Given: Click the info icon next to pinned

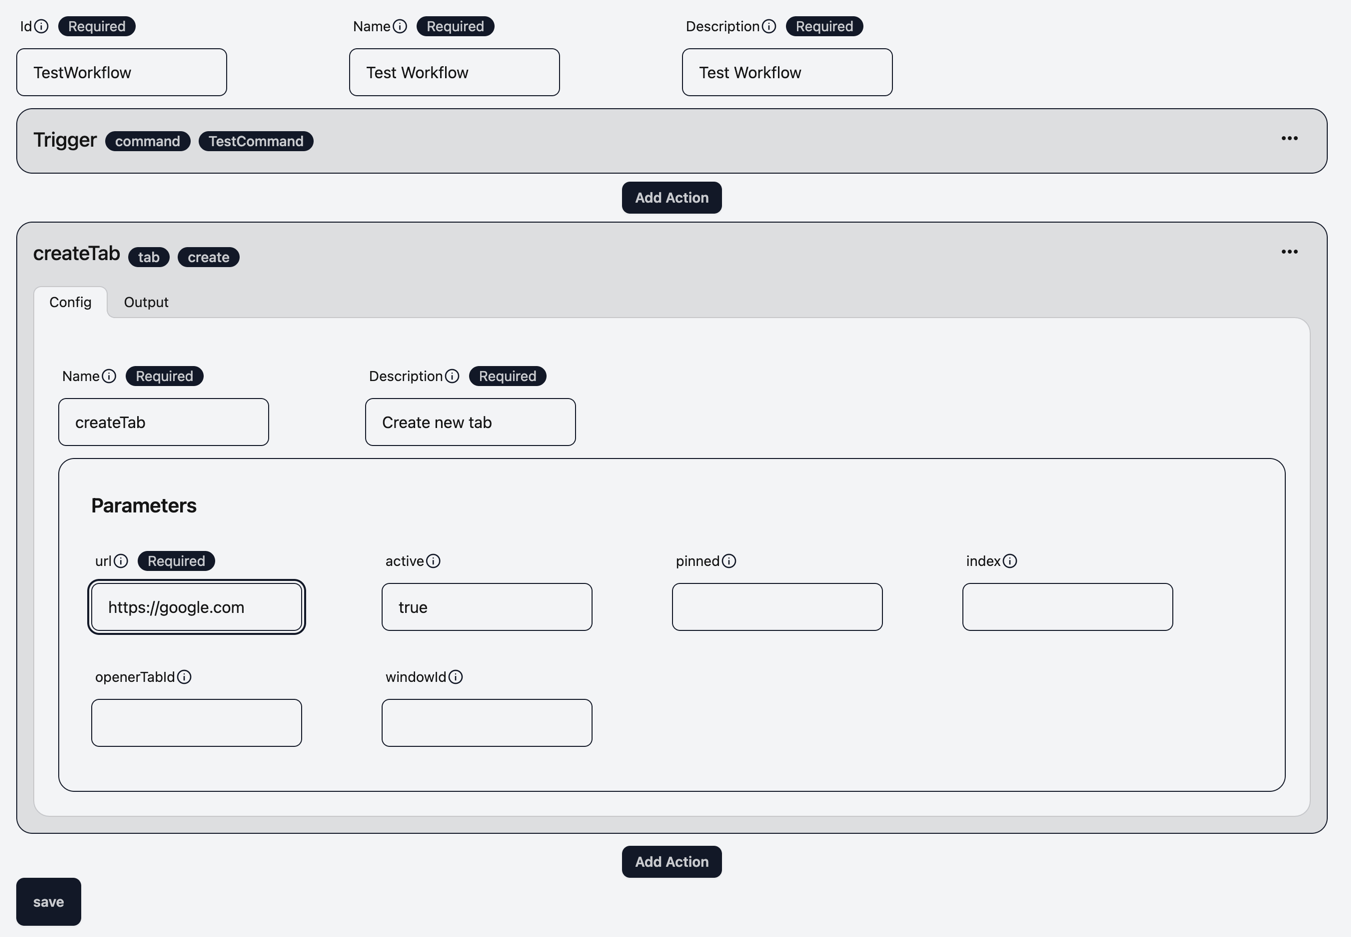Looking at the screenshot, I should 729,561.
